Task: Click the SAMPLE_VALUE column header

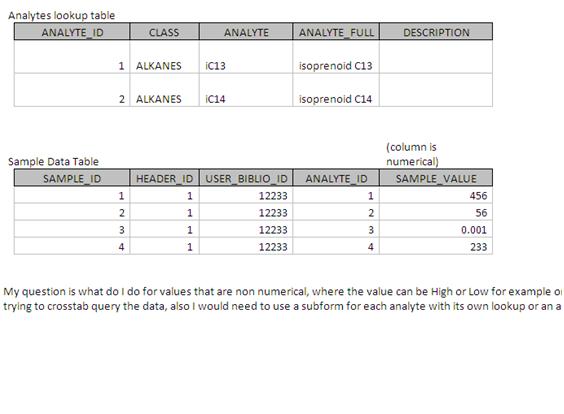Action: tap(436, 178)
